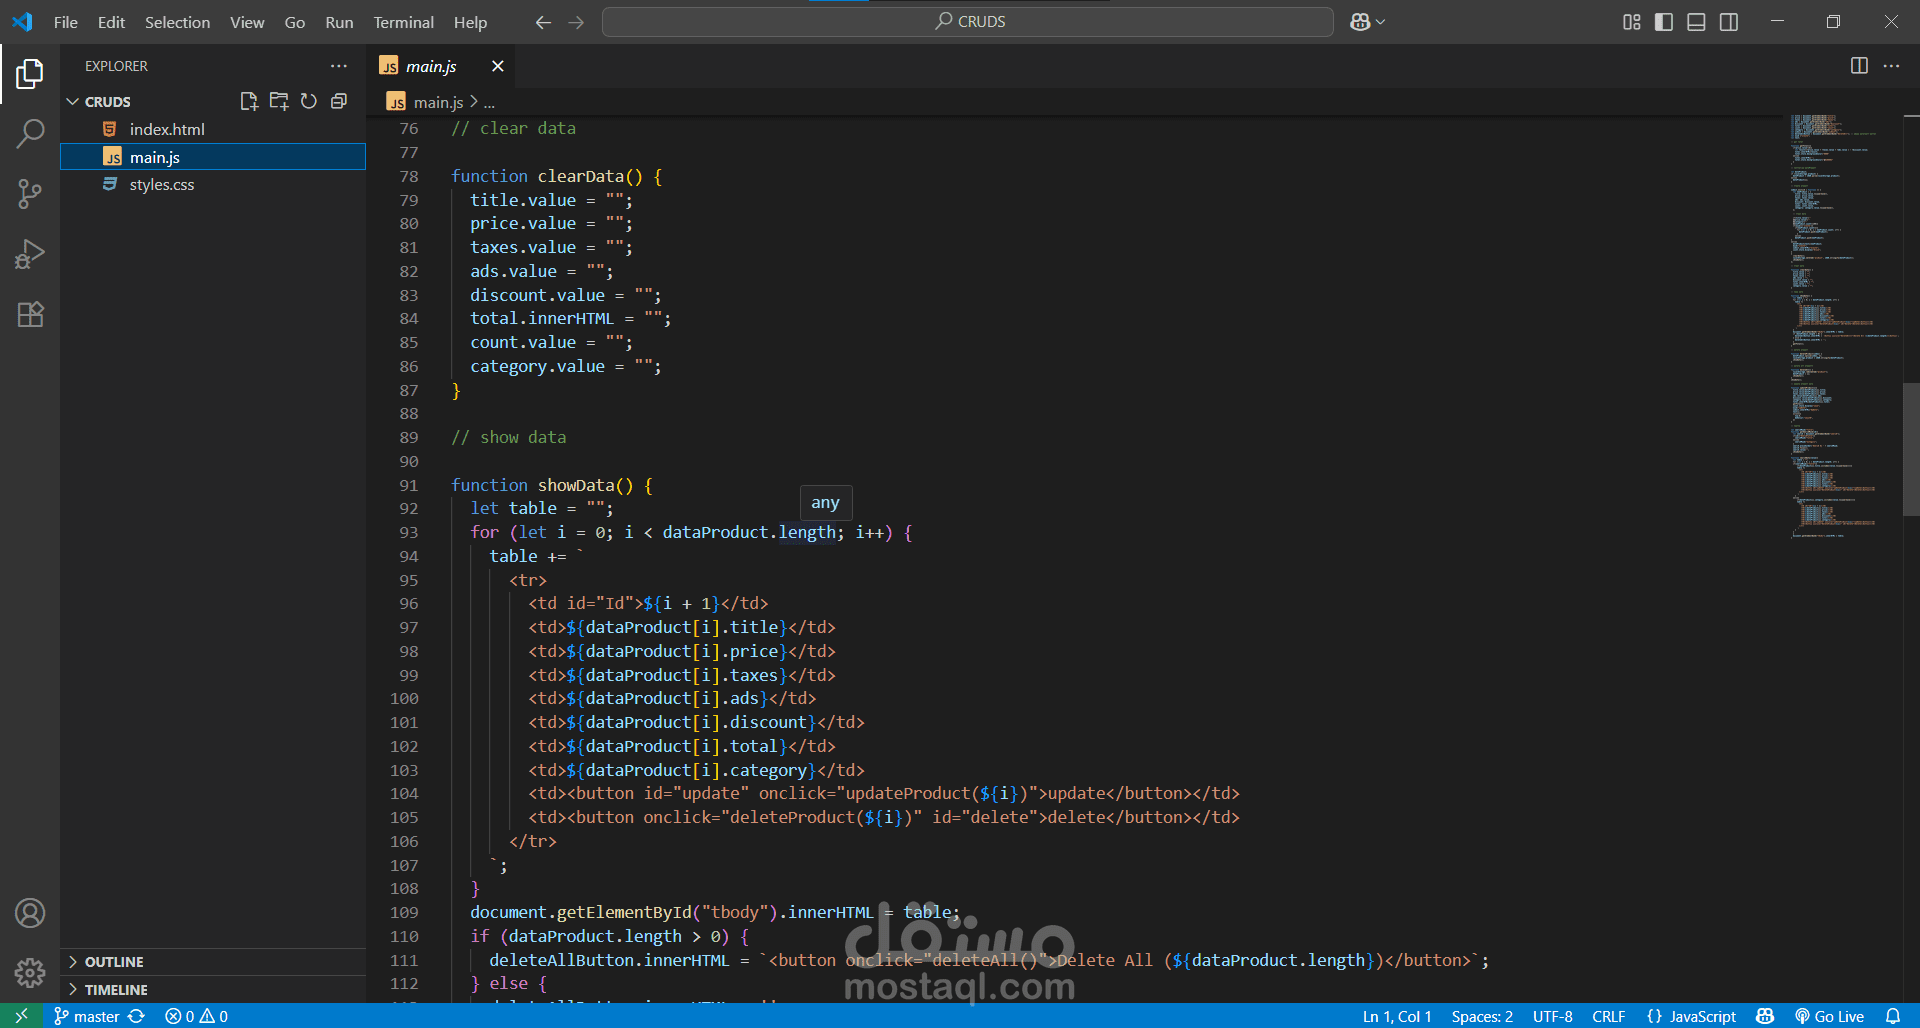This screenshot has height=1028, width=1920.
Task: Open Copilot dropdown arrow in title bar
Action: [1381, 22]
